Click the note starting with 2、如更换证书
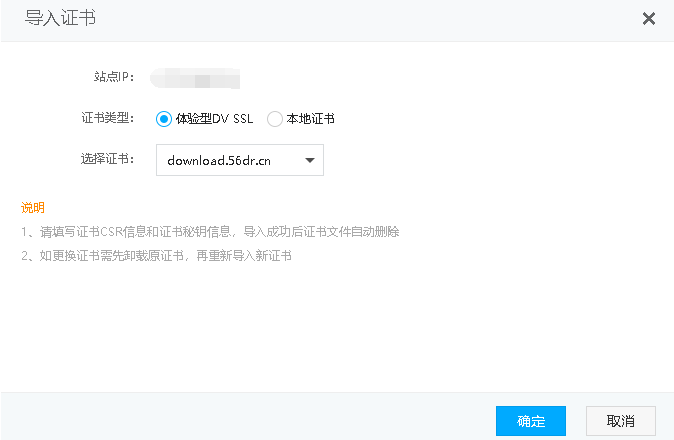 156,256
